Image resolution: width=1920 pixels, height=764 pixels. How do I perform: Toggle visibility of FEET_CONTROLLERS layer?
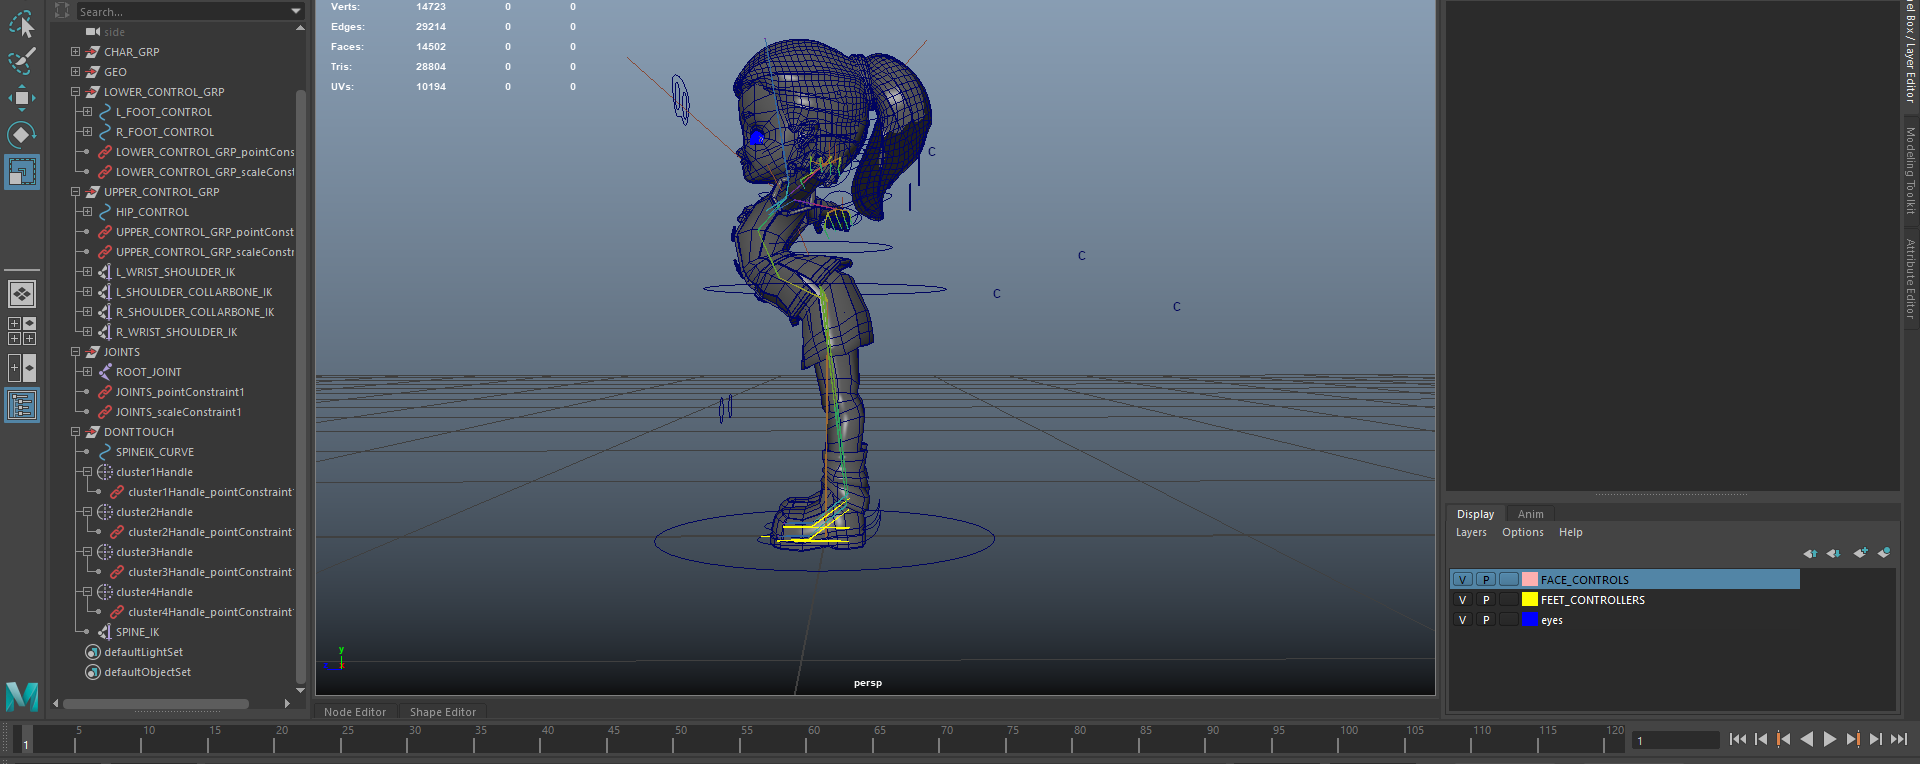tap(1462, 600)
